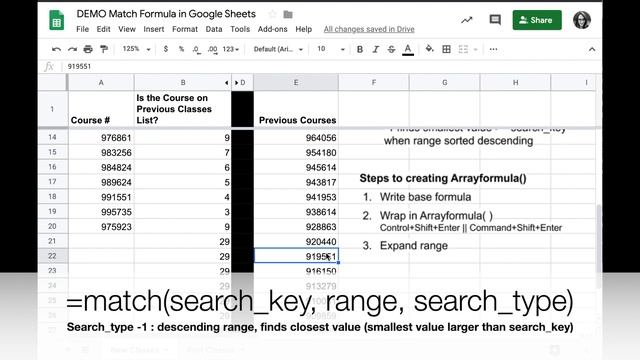Screen dimensions: 640x360
Task: Click cell containing 938614
Action: pos(296,212)
